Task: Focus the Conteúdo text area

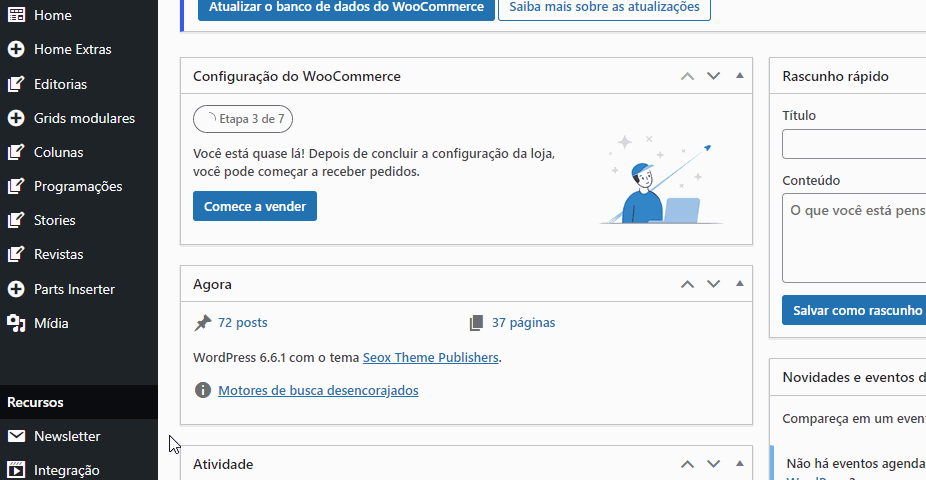Action: click(854, 238)
